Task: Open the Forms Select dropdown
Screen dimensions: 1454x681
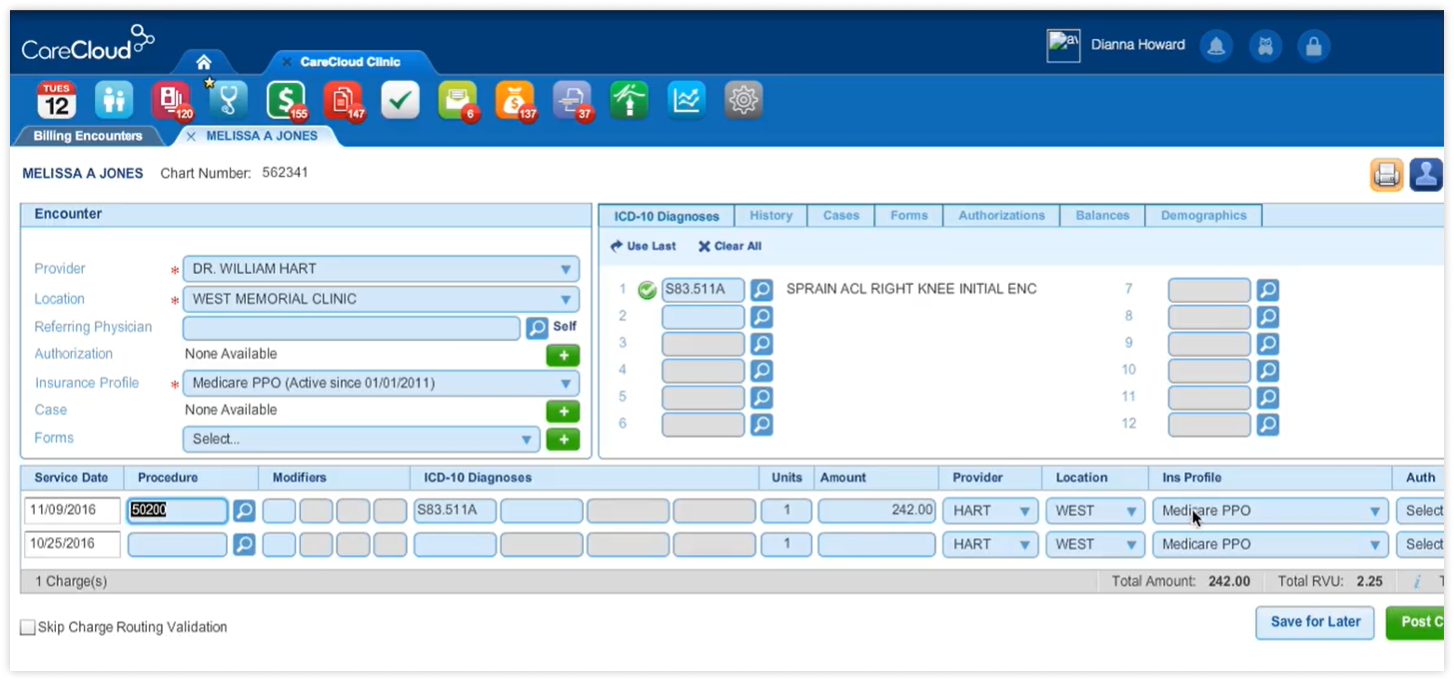Action: click(x=361, y=439)
